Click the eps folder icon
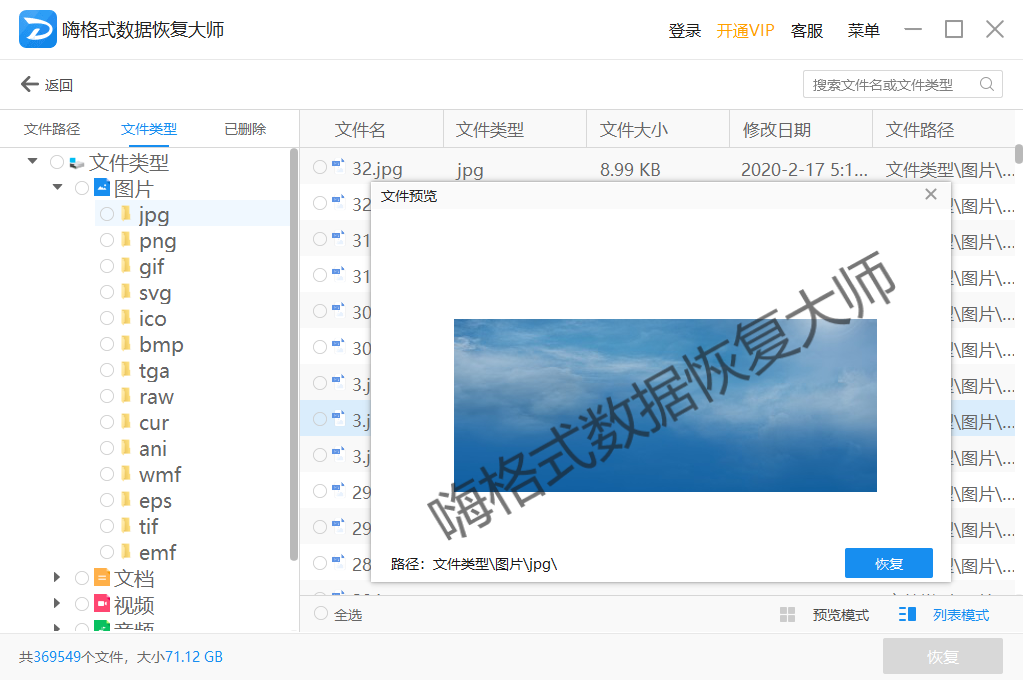1023x680 pixels. point(127,500)
